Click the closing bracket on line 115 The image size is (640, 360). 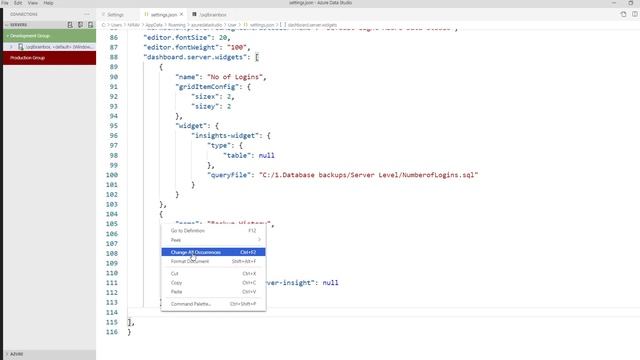(x=130, y=322)
